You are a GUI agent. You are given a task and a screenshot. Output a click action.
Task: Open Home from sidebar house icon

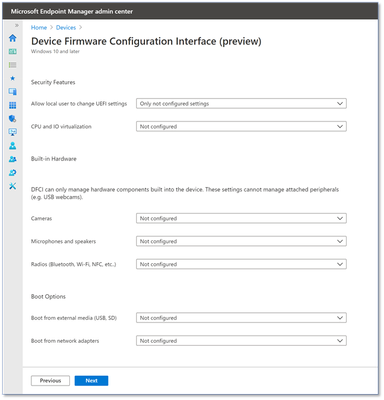pyautogui.click(x=13, y=38)
